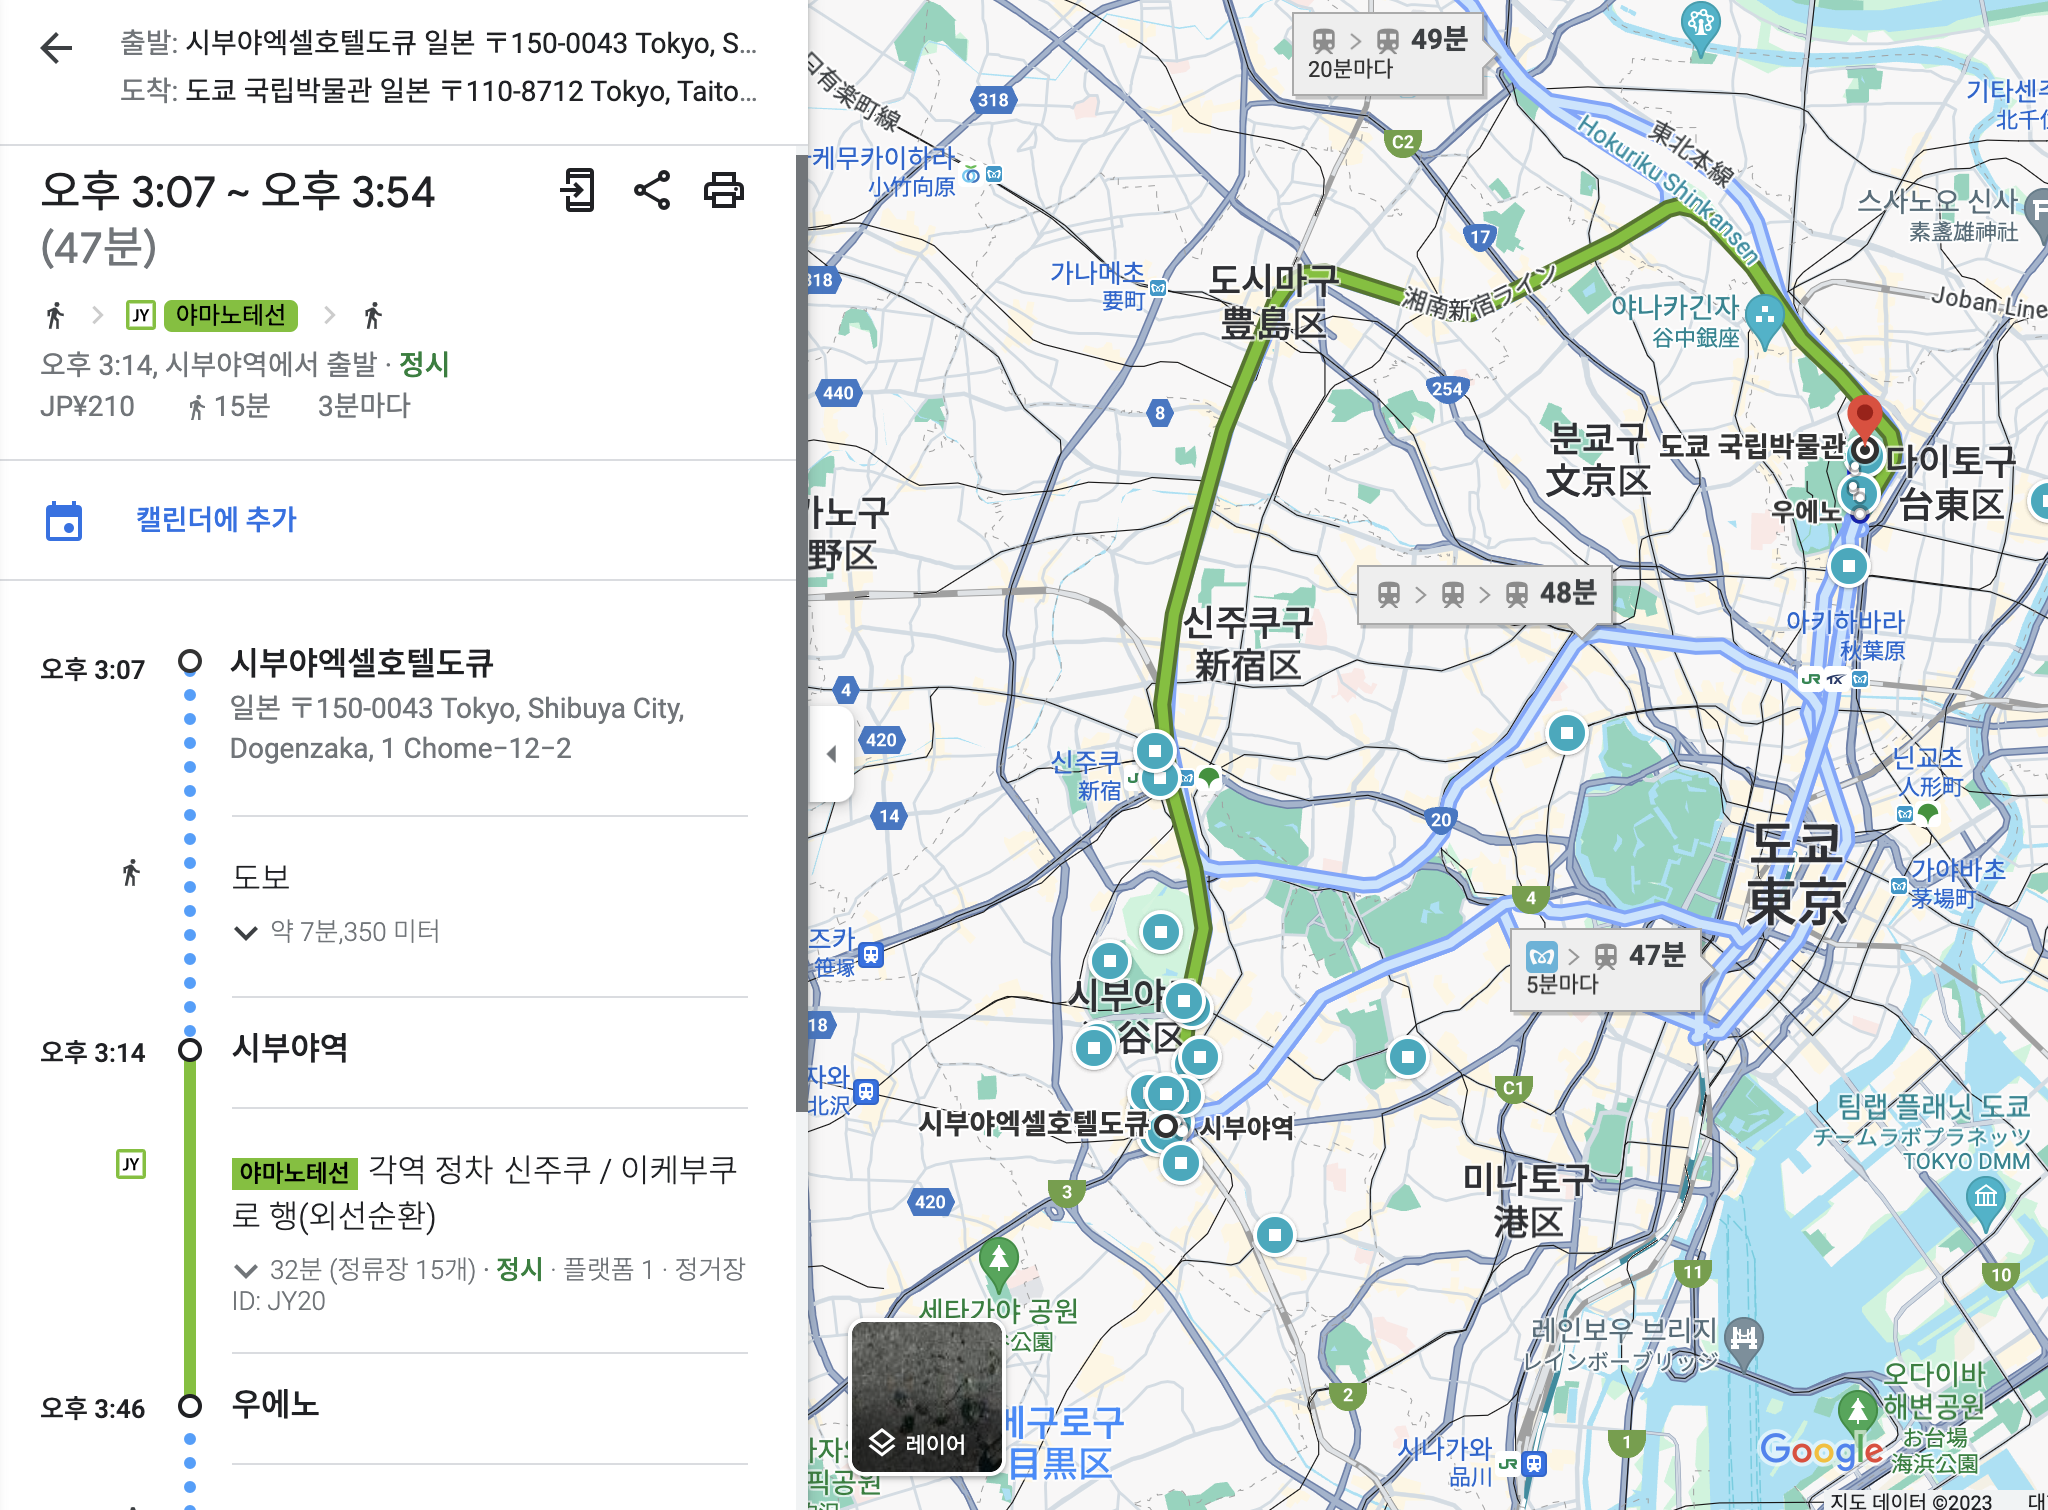The height and width of the screenshot is (1510, 2048).
Task: Click the 레인보우 브리지 bridge icon on map
Action: [1744, 1336]
